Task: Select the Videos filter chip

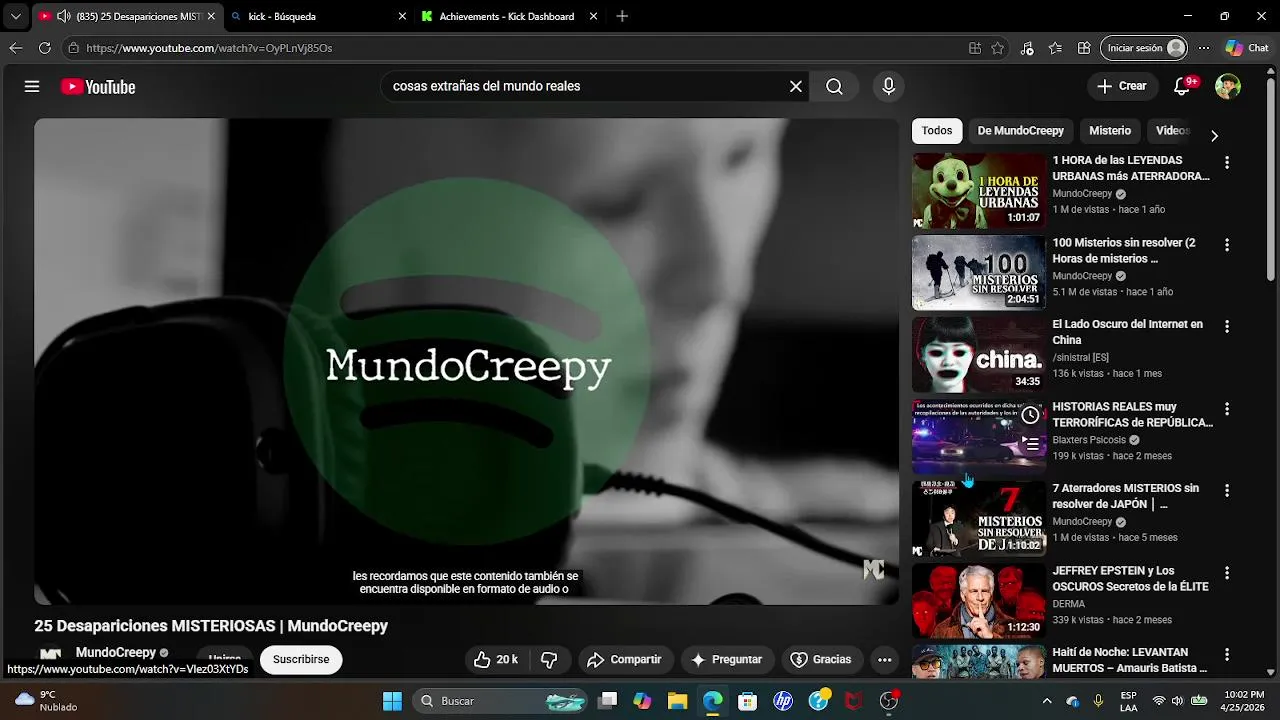Action: 1172,131
